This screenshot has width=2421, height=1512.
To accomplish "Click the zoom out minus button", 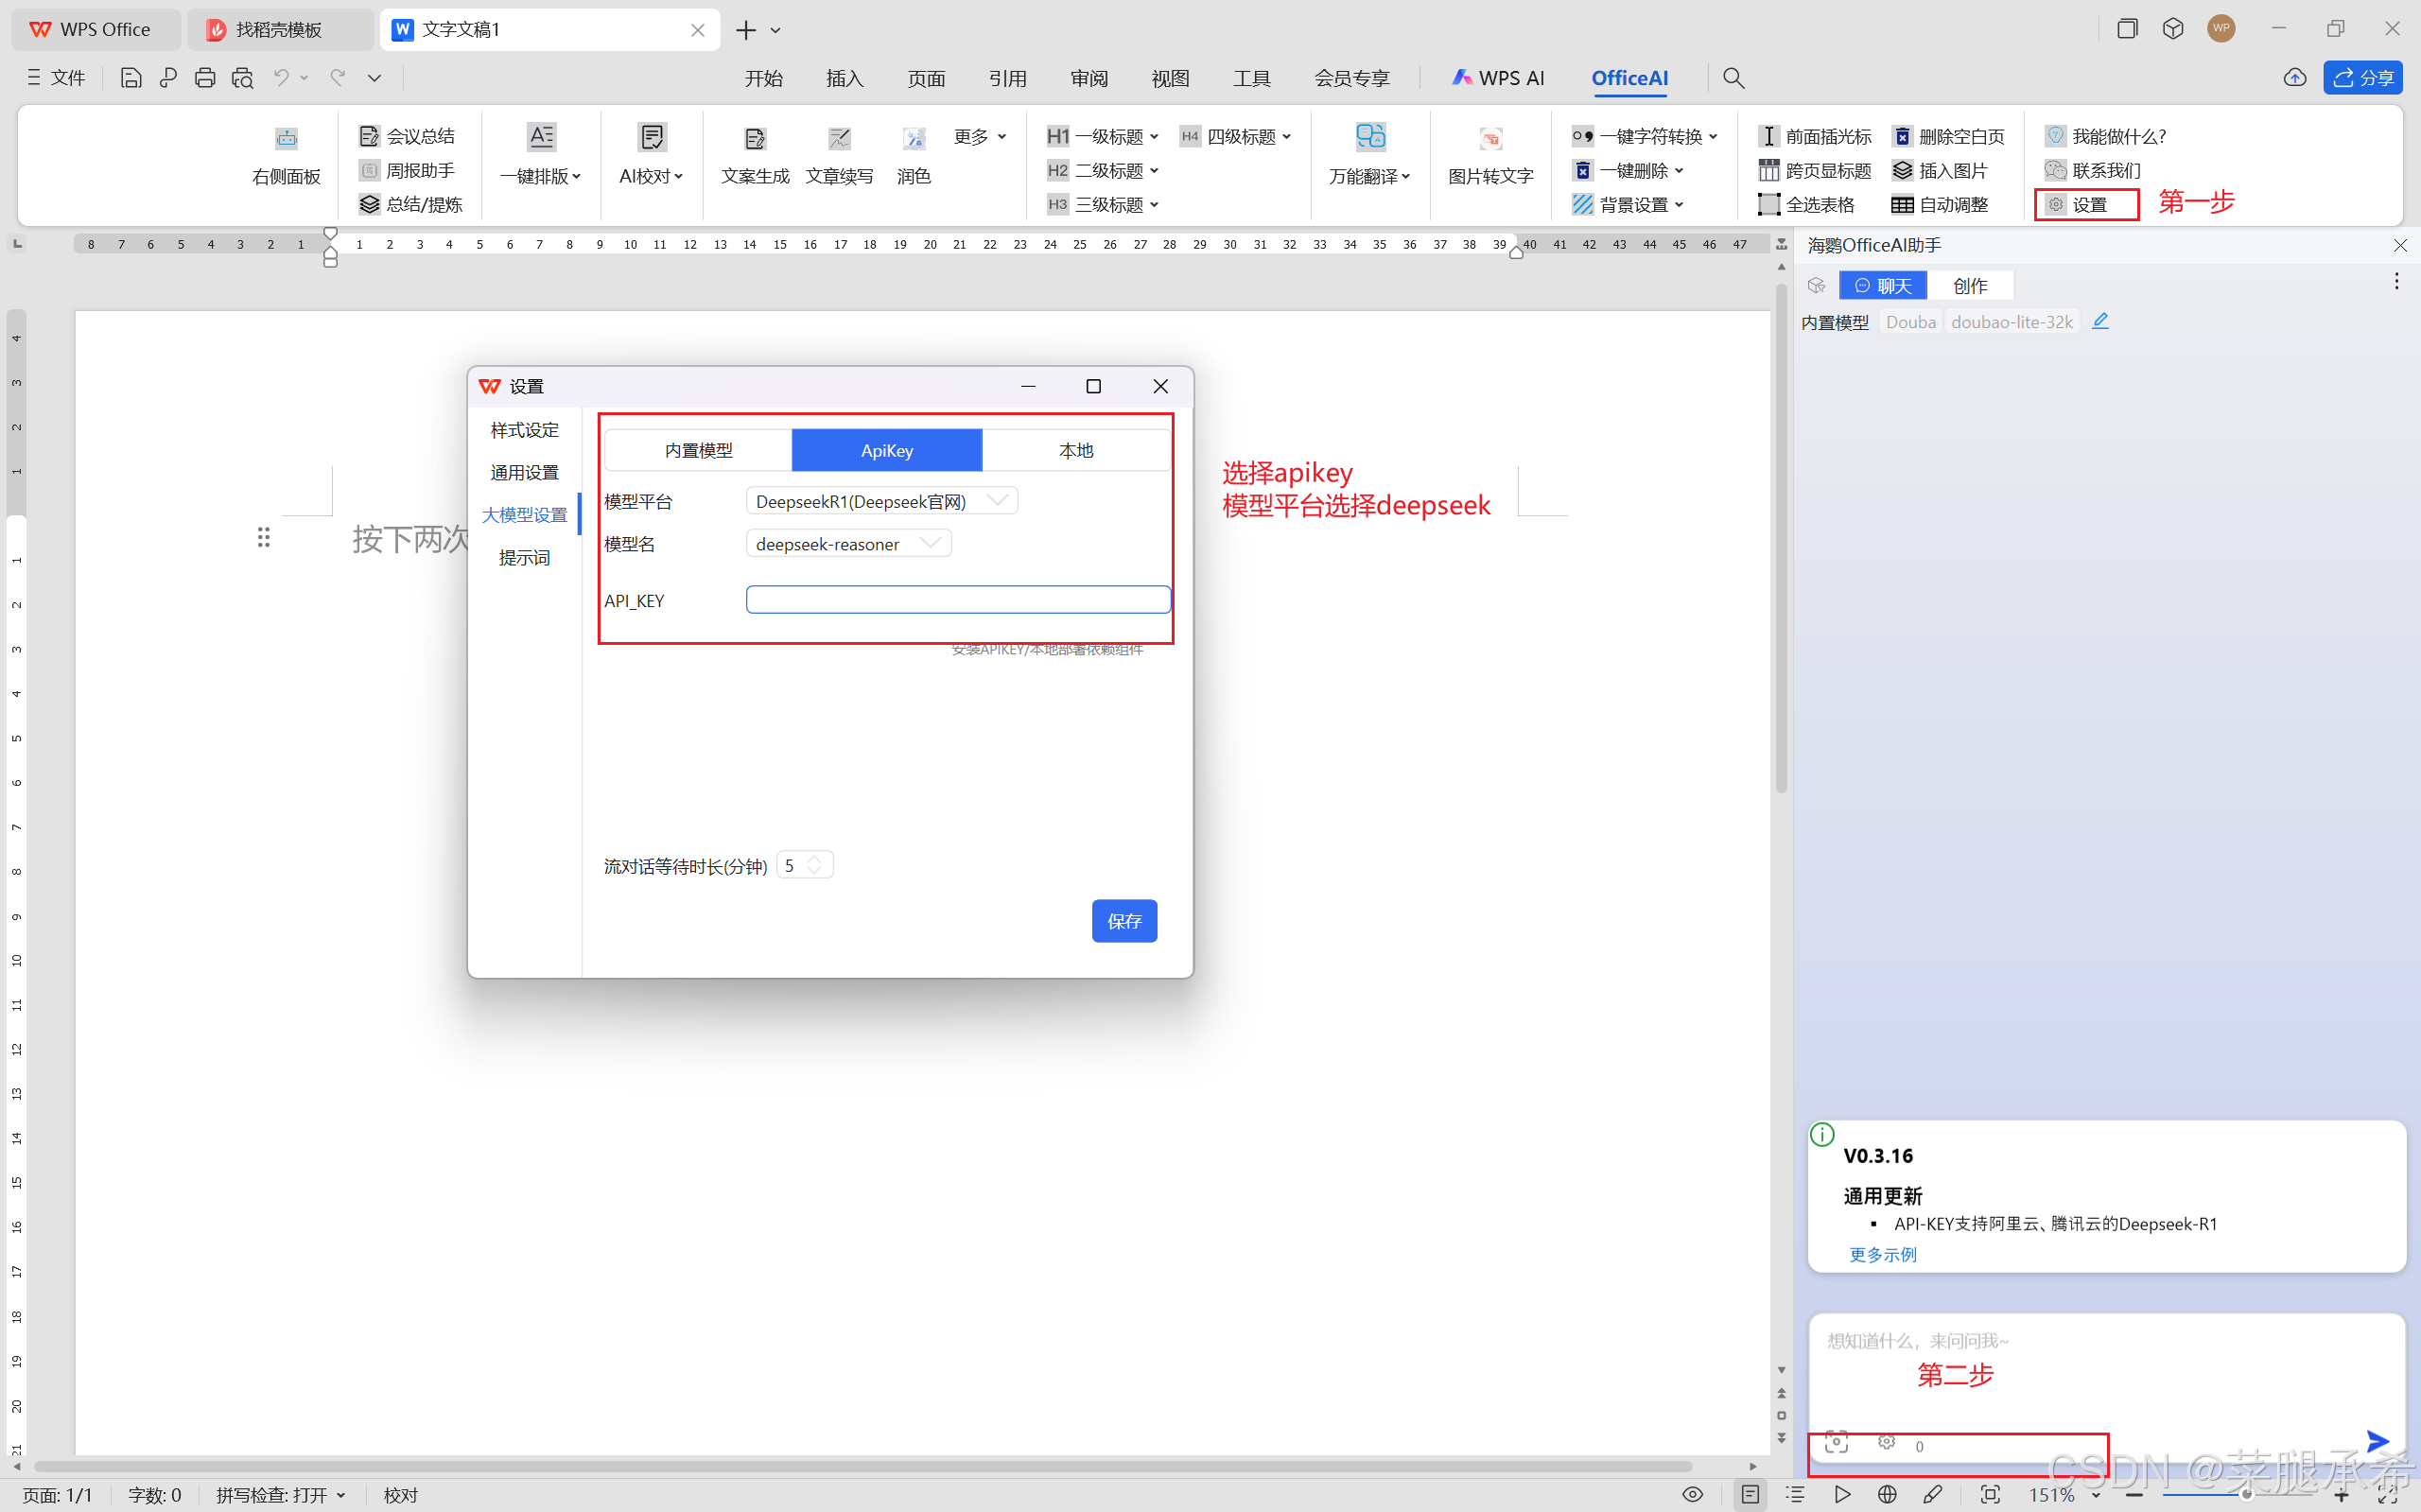I will point(2134,1494).
